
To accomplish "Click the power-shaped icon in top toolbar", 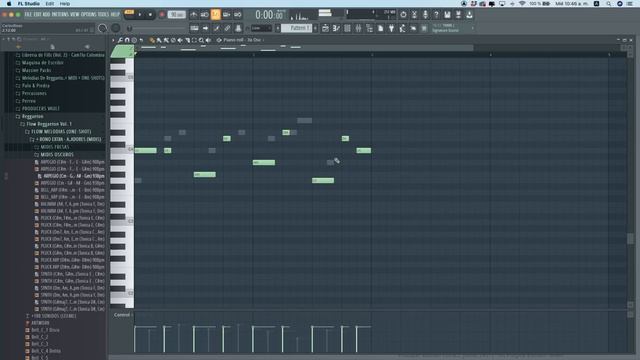I will [403, 15].
